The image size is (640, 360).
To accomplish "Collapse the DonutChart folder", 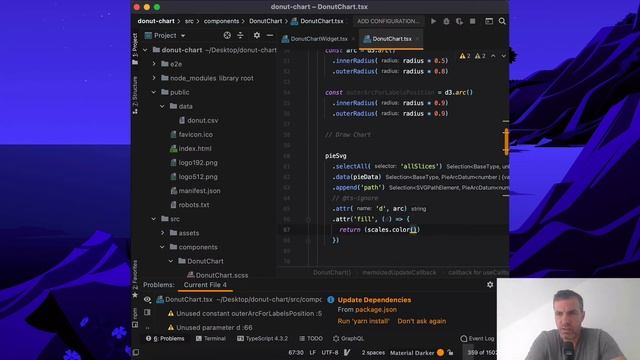I will [x=171, y=261].
